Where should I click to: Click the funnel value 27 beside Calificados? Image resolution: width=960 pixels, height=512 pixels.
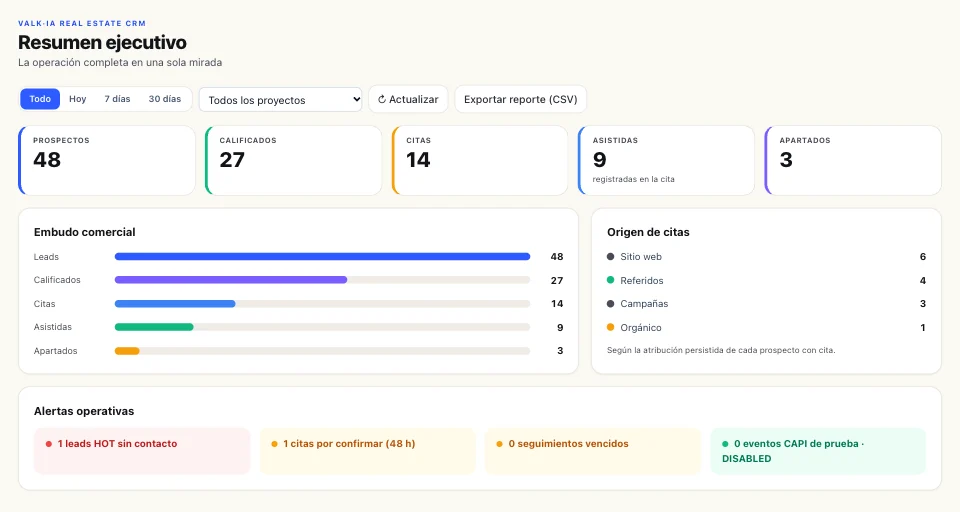point(557,280)
